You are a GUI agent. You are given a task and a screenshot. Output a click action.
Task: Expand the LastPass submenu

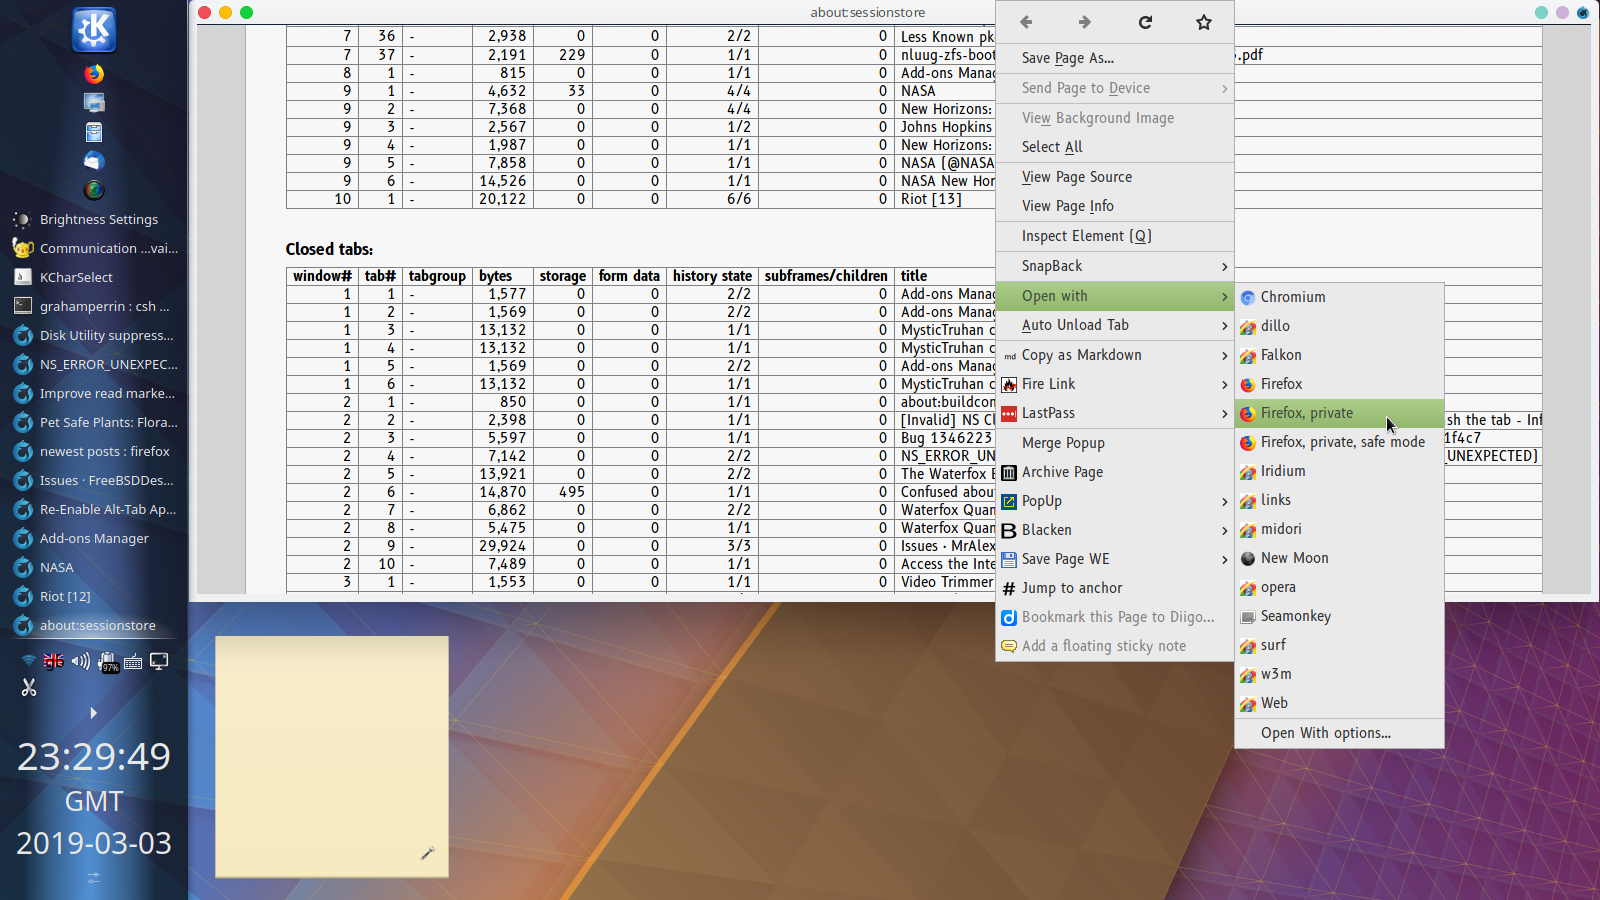[1114, 413]
